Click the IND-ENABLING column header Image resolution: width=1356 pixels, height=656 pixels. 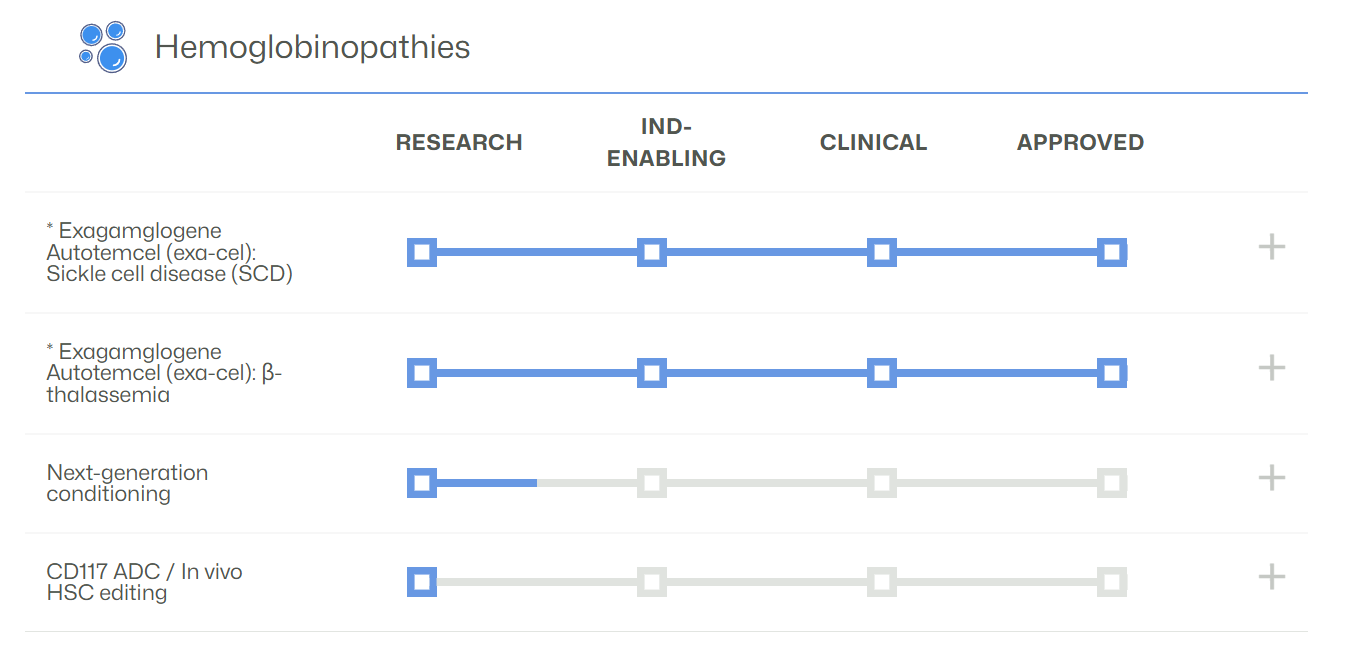[x=666, y=142]
